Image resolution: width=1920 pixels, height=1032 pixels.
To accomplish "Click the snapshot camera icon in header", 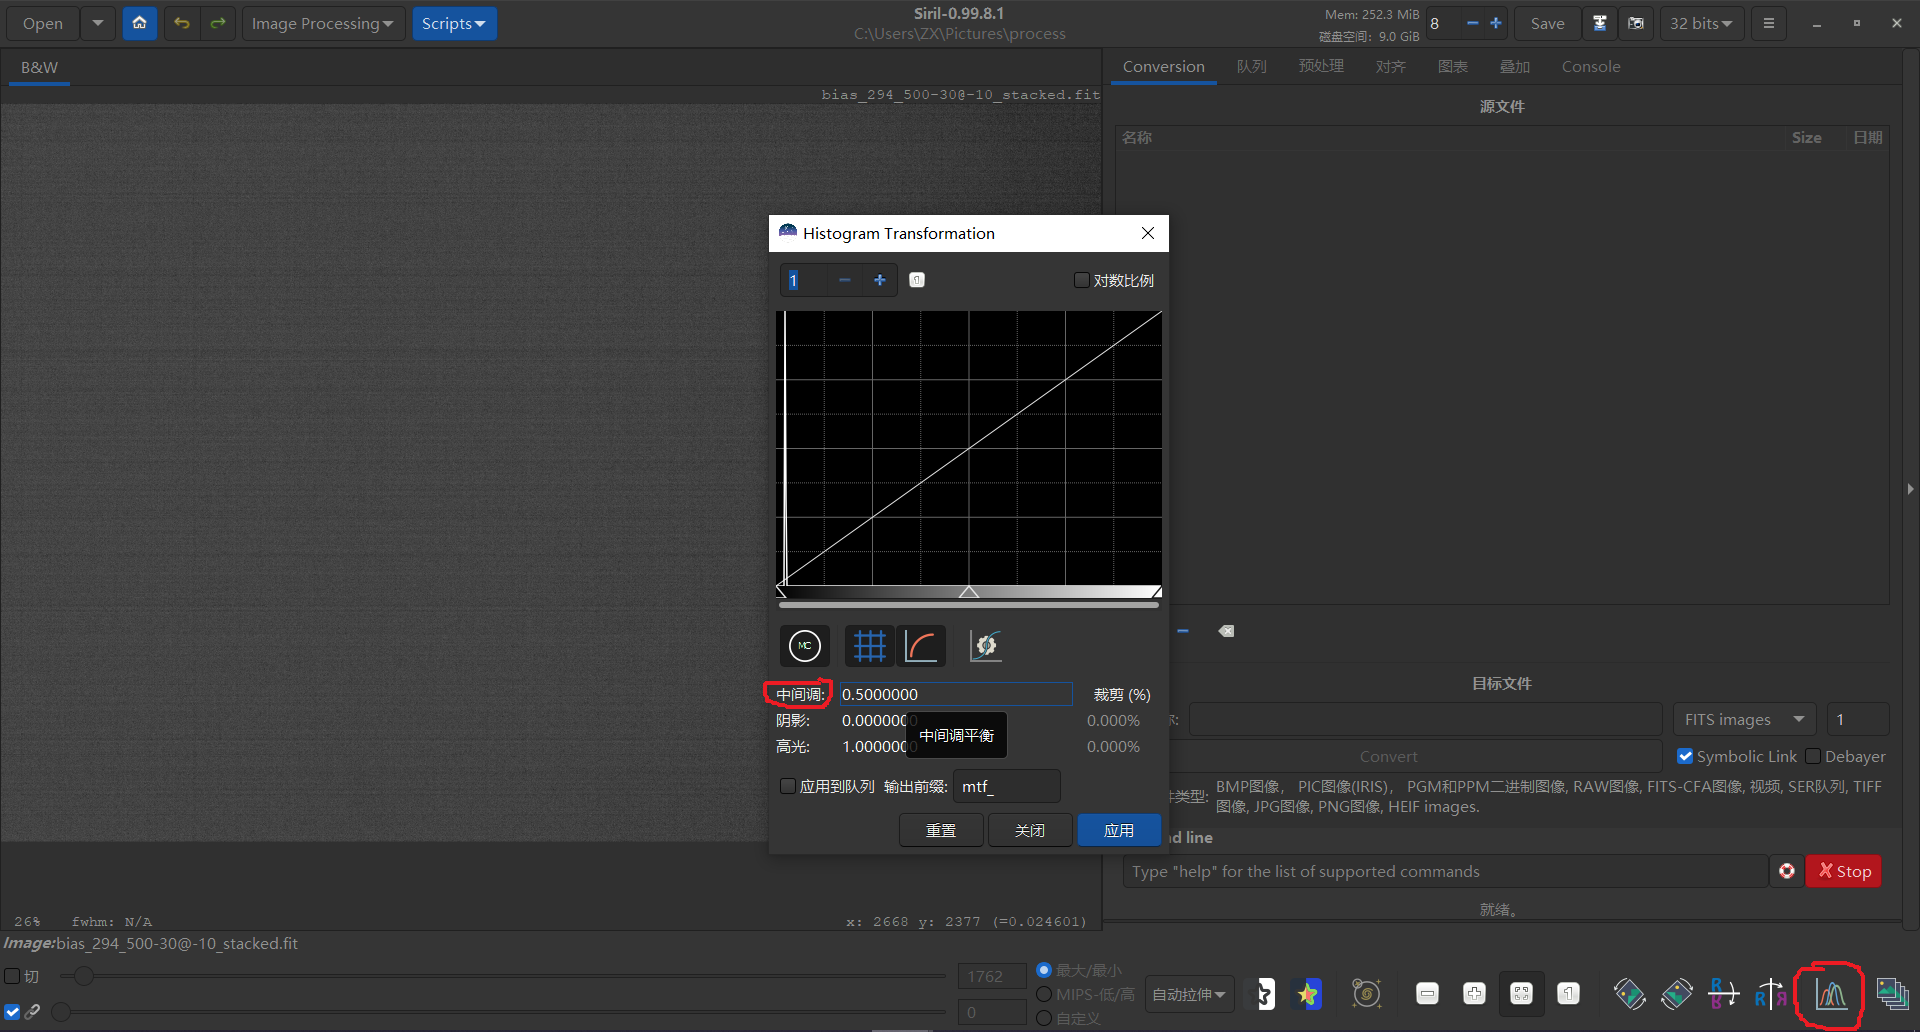I will coord(1636,23).
